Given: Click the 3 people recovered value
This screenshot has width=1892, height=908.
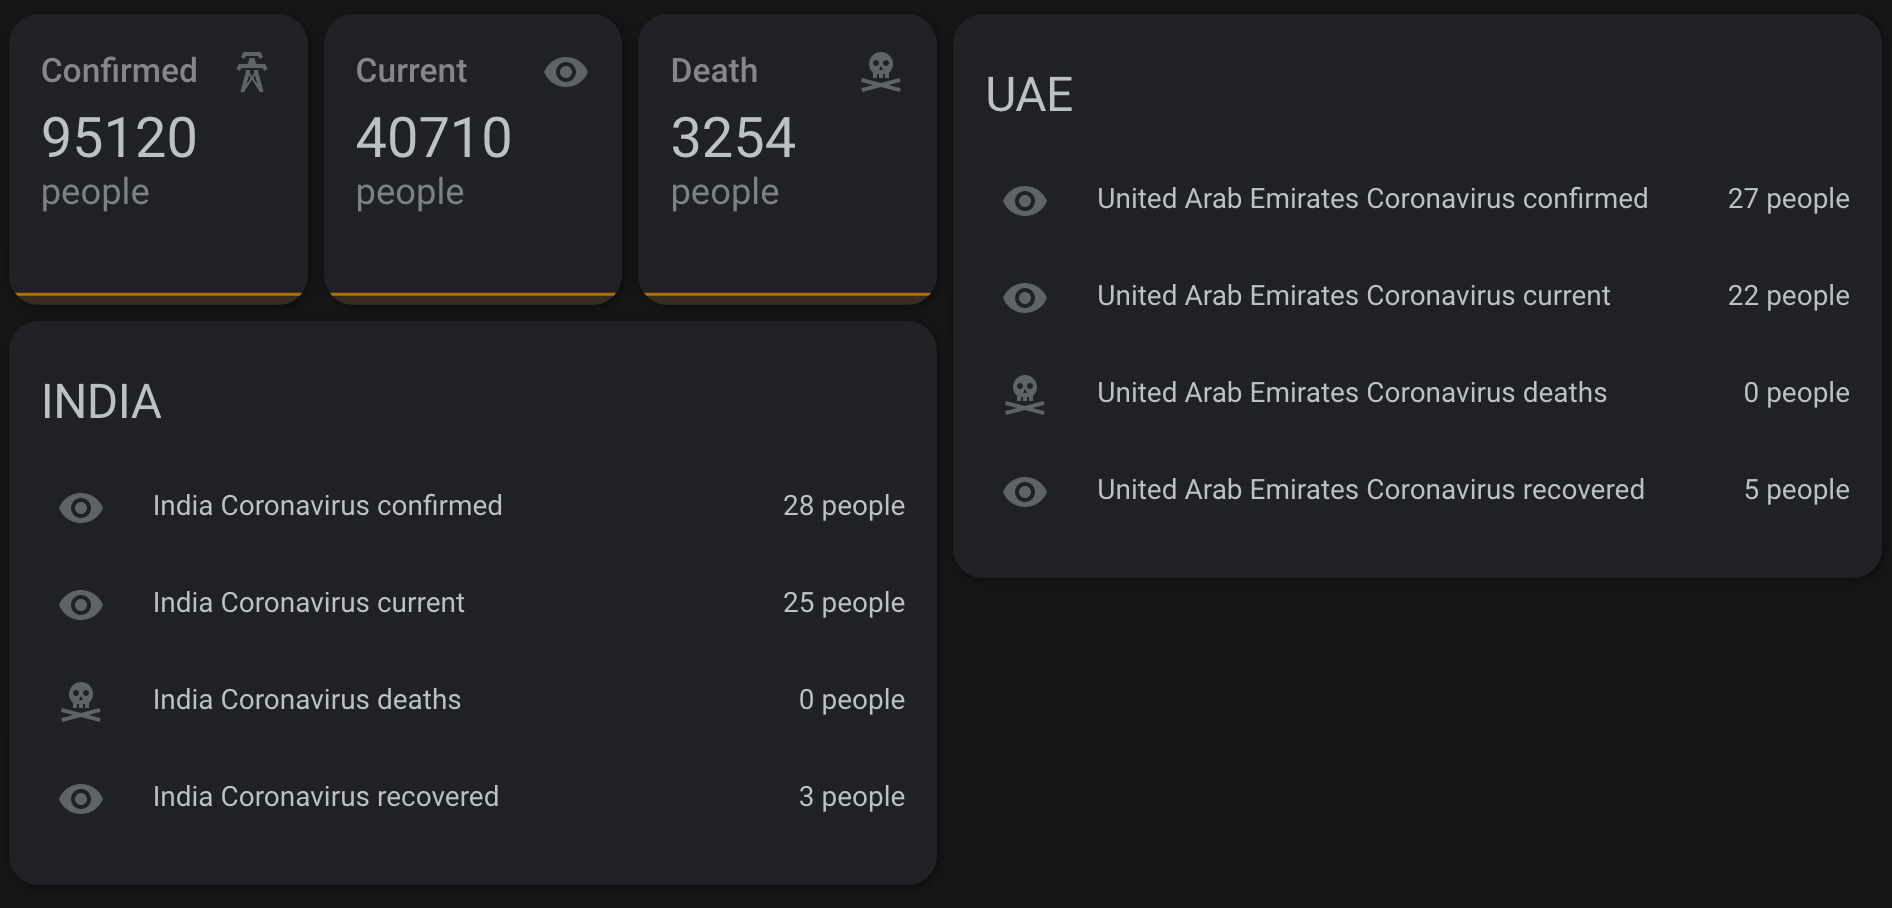Looking at the screenshot, I should coord(852,797).
